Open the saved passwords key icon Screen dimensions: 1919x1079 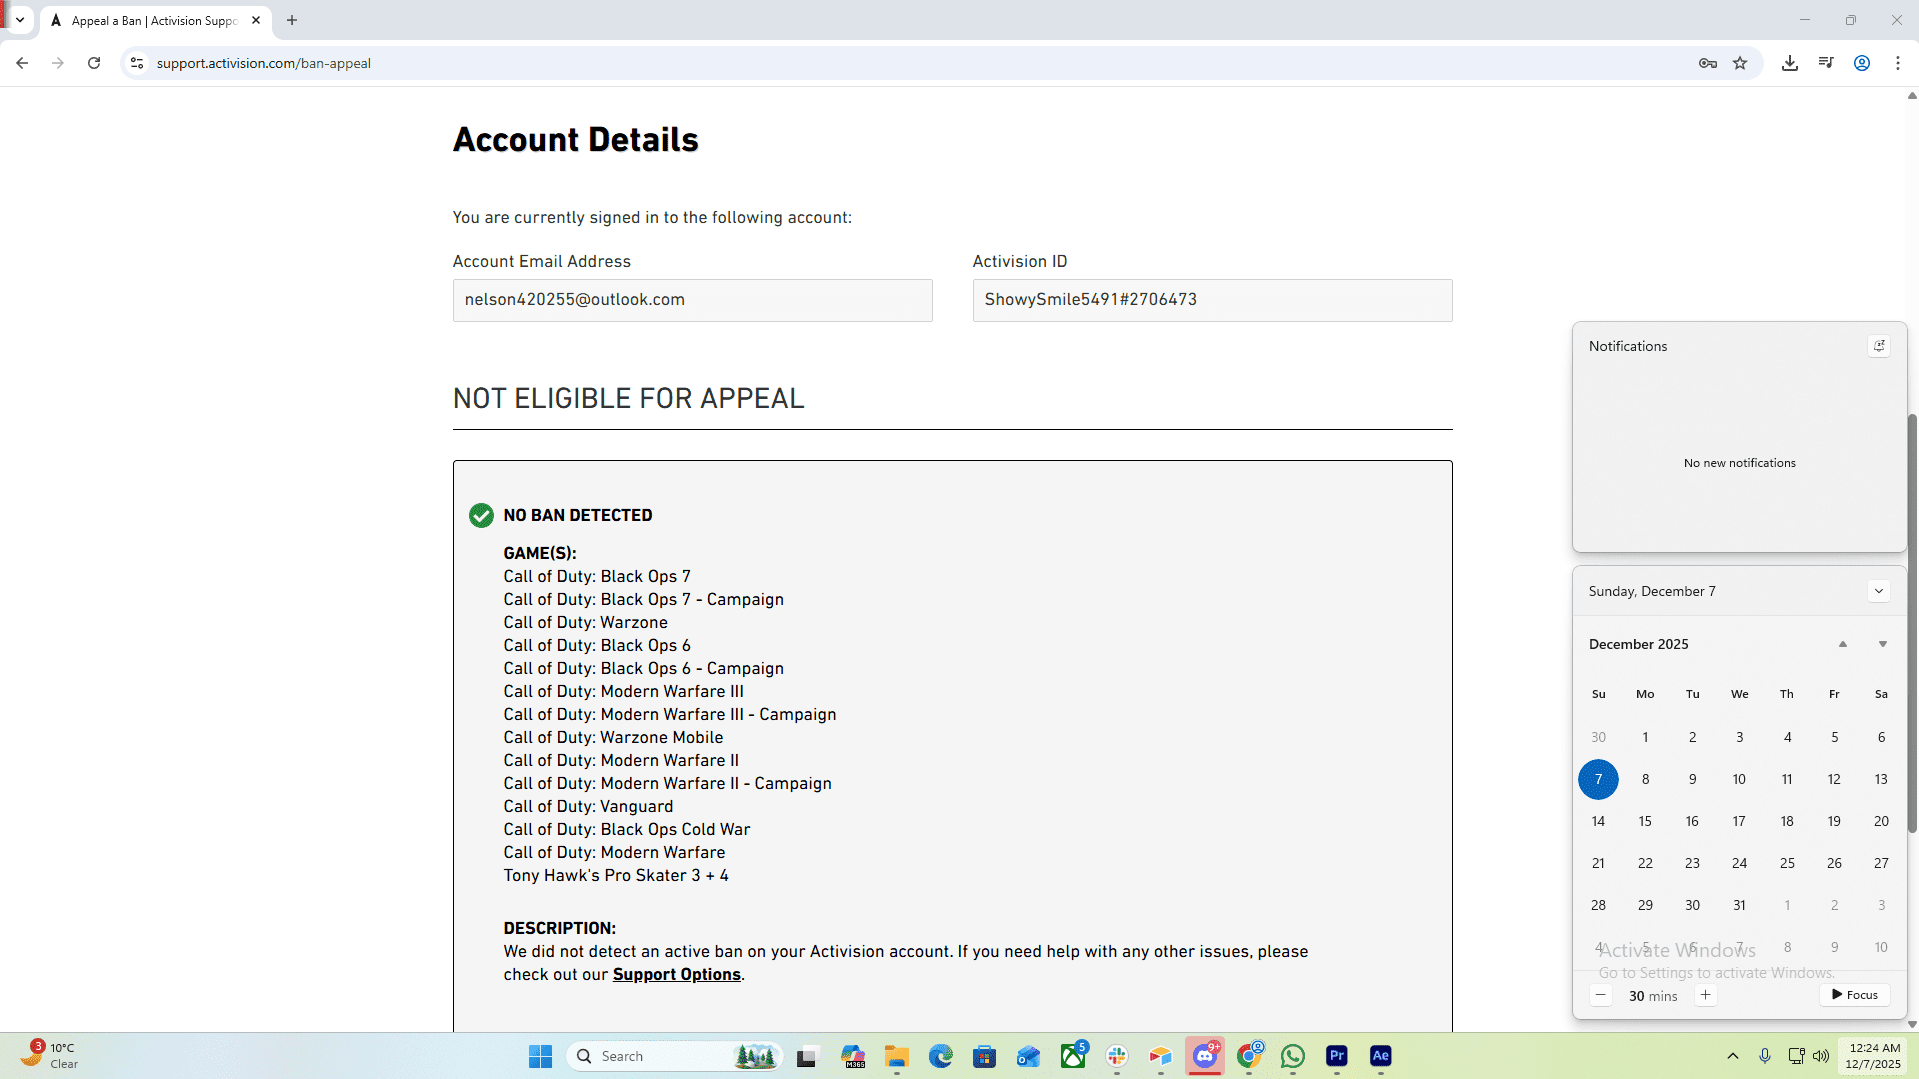point(1708,63)
